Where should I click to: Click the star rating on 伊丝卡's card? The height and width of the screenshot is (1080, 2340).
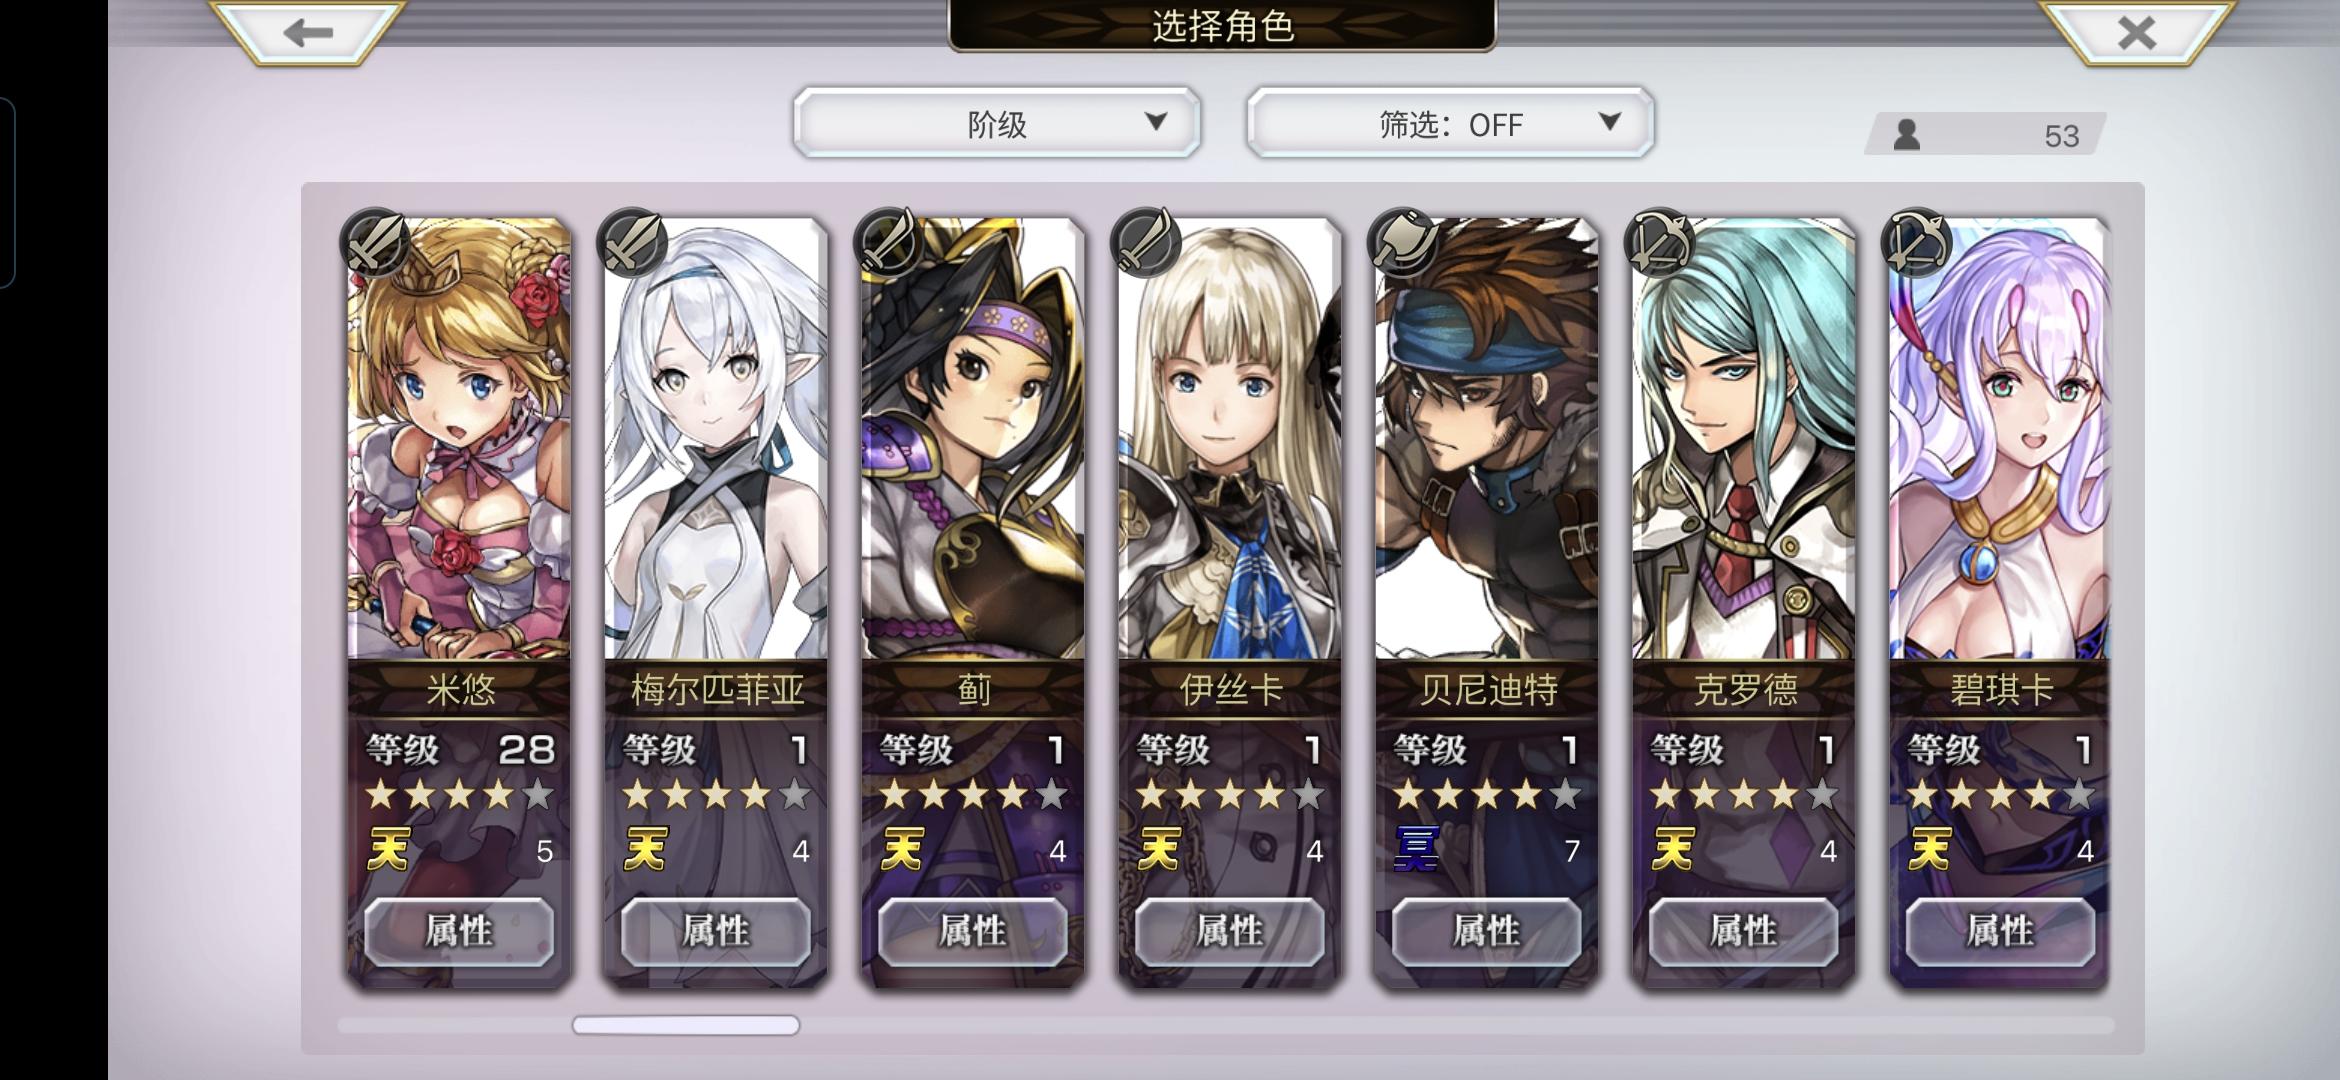[x=1230, y=796]
